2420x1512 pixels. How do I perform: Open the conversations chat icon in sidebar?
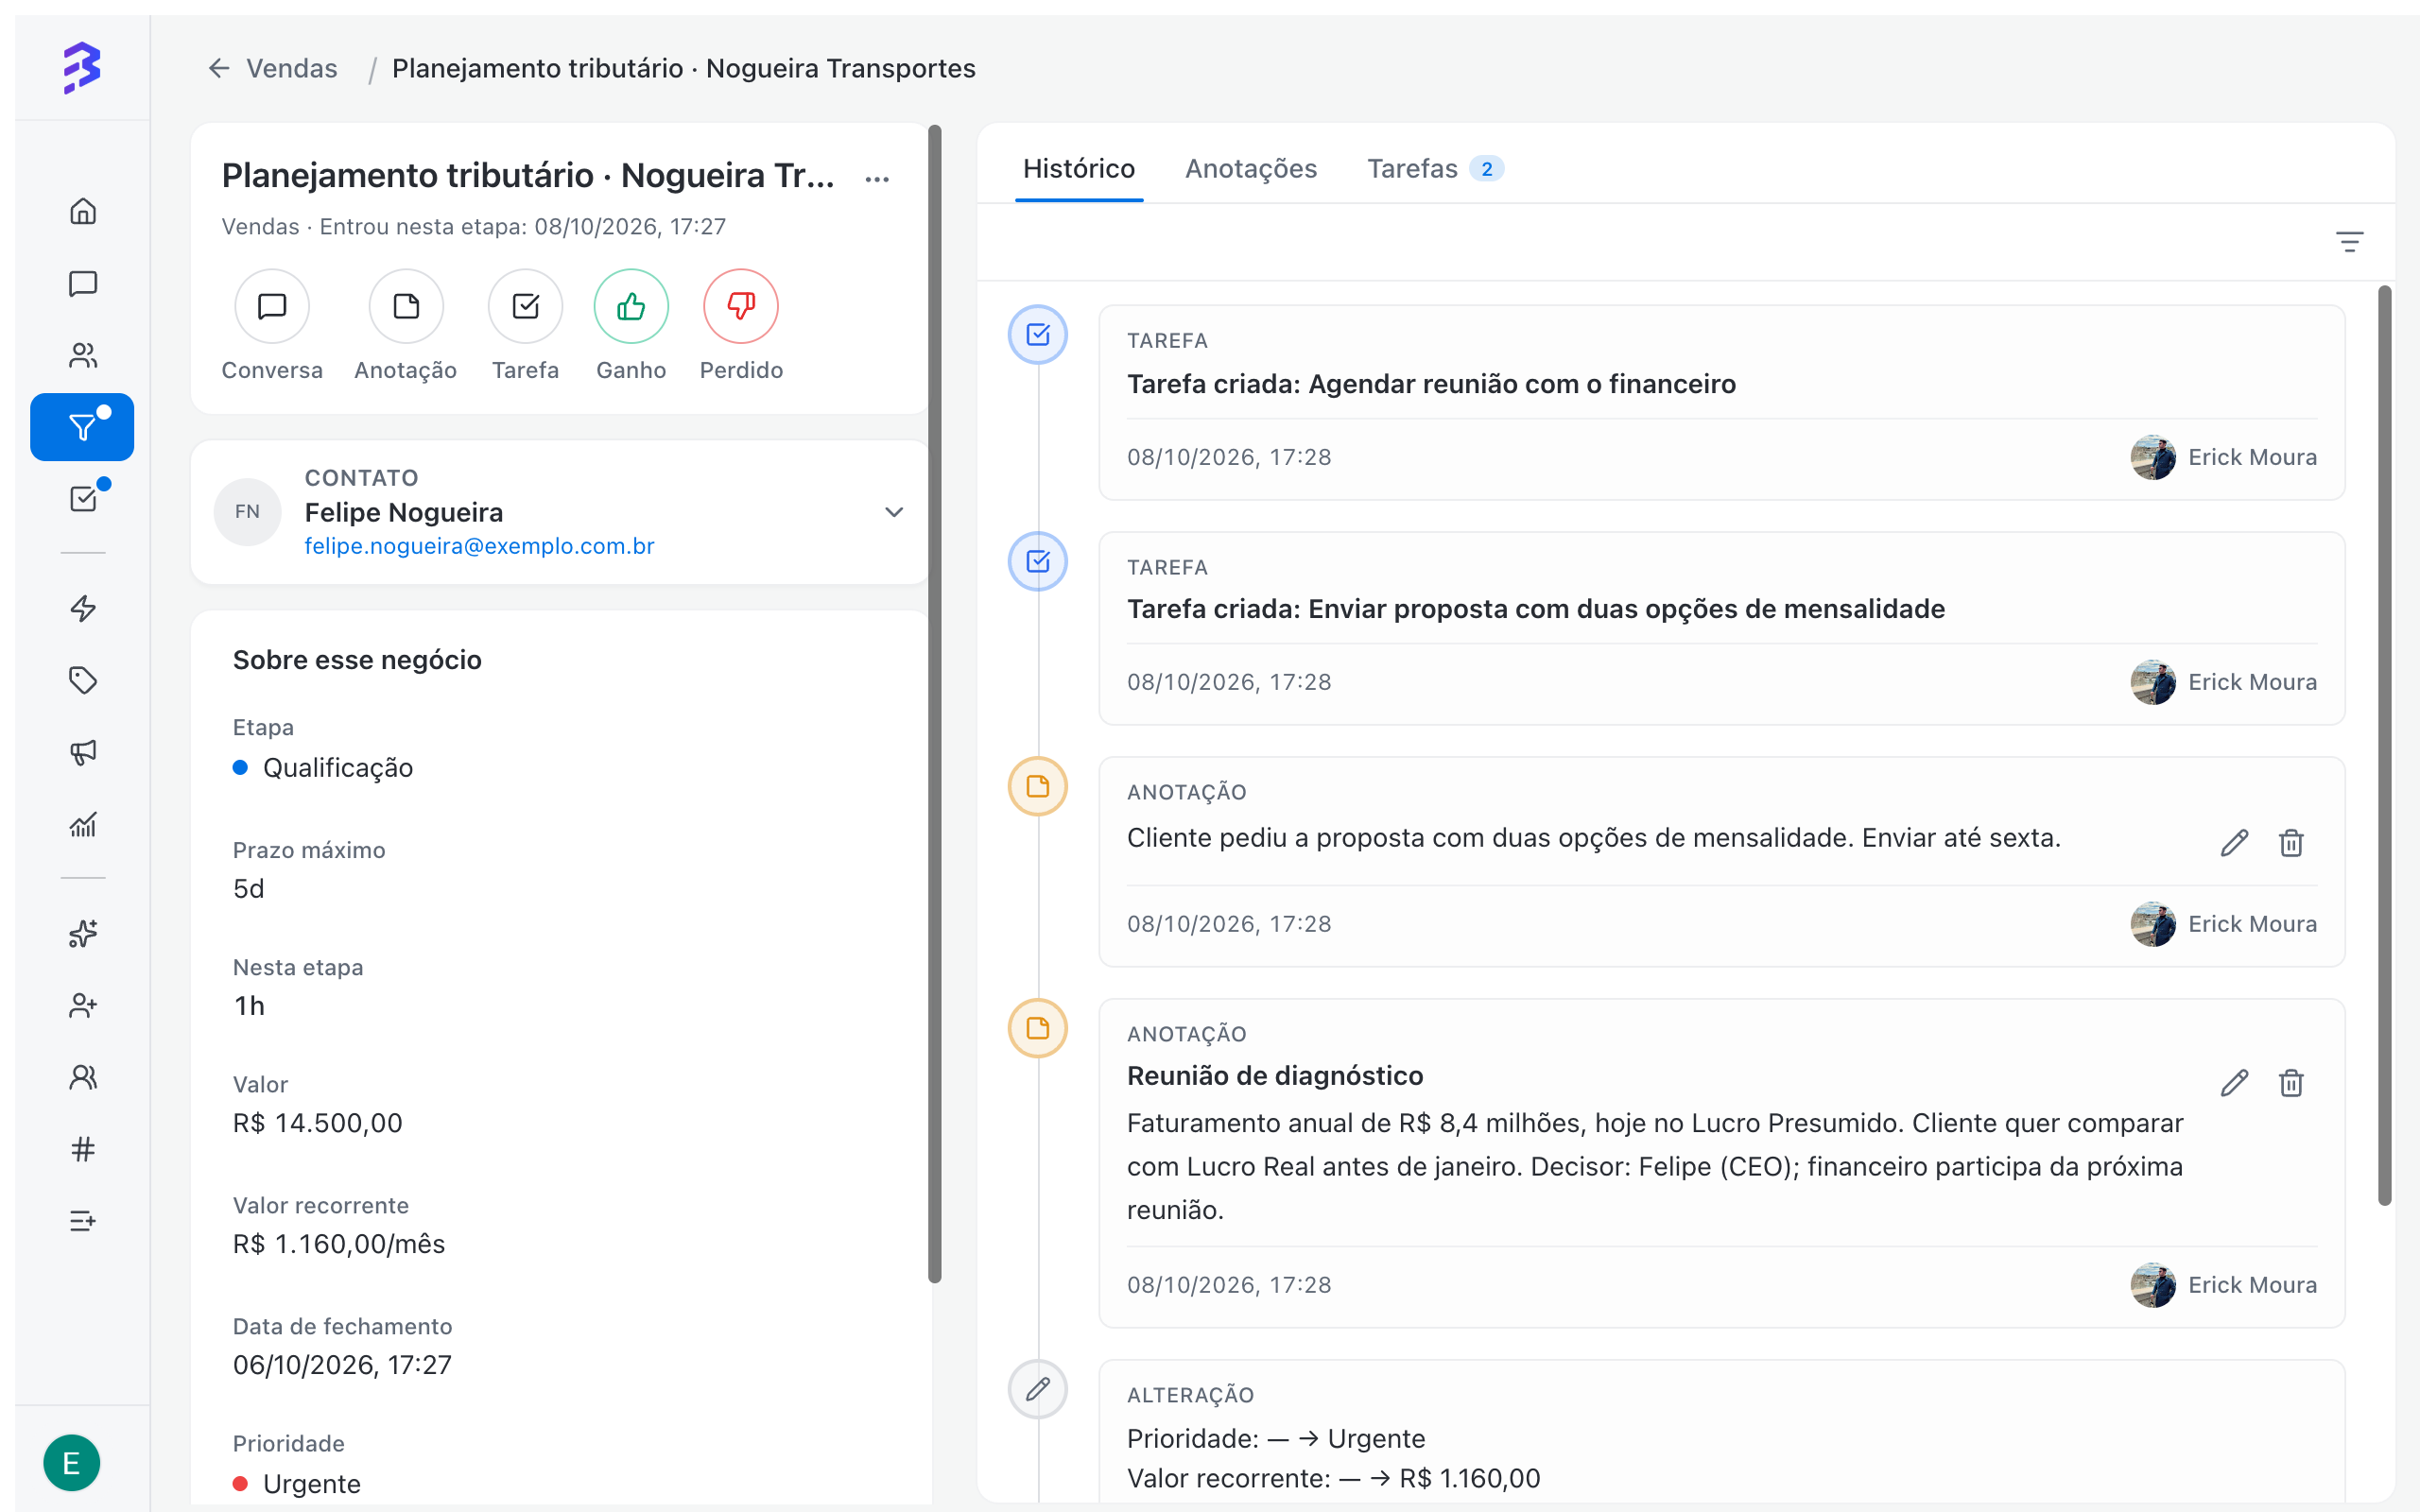point(83,283)
